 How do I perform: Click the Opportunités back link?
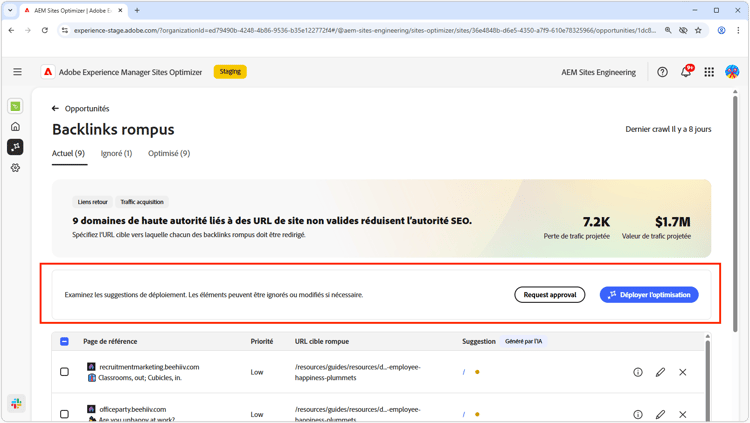coord(87,109)
